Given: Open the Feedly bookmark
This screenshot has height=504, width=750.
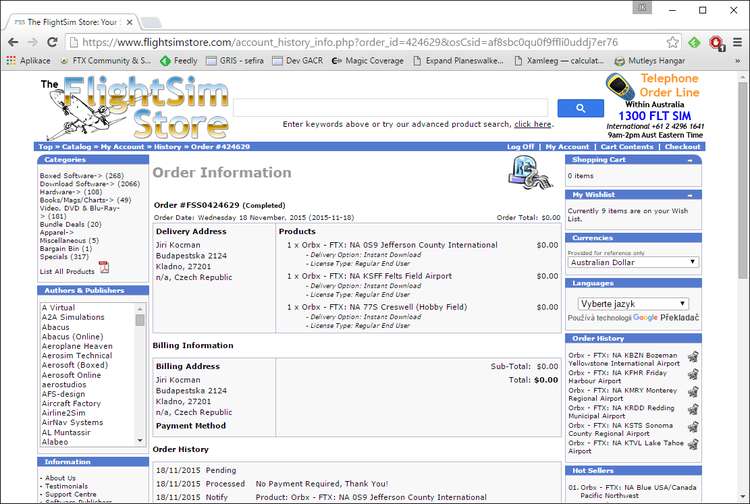Looking at the screenshot, I should (x=178, y=61).
